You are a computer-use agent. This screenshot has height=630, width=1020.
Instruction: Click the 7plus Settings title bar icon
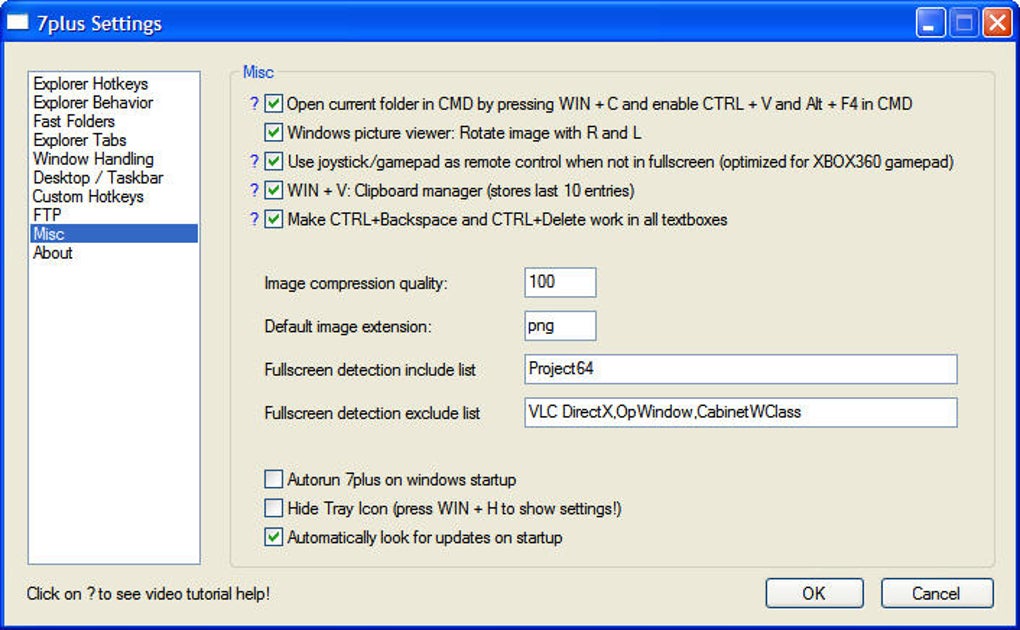[18, 23]
